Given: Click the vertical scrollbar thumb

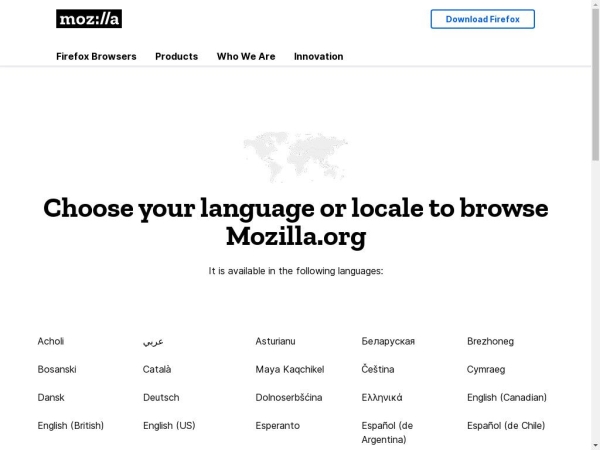Looking at the screenshot, I should pyautogui.click(x=595, y=84).
